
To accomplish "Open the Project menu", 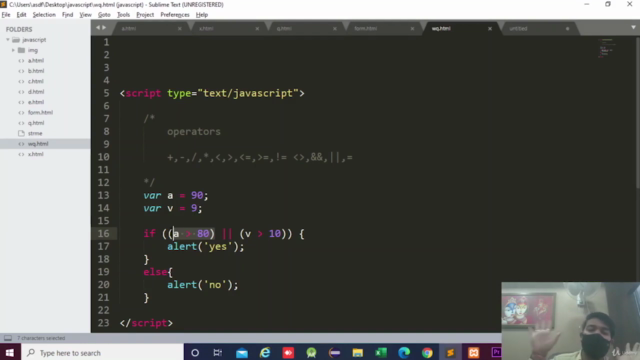I will coord(145,15).
